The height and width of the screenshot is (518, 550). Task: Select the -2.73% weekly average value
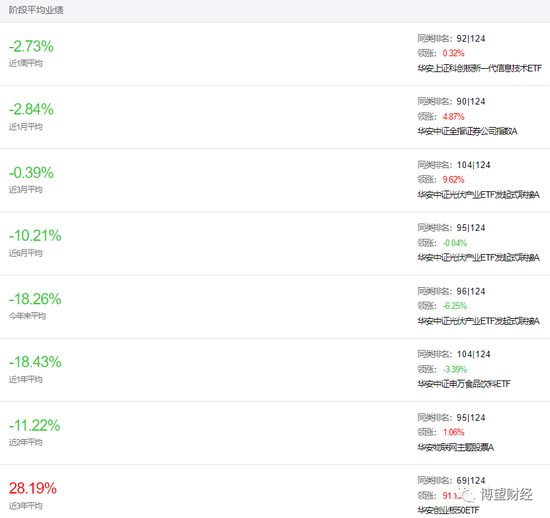[x=31, y=46]
